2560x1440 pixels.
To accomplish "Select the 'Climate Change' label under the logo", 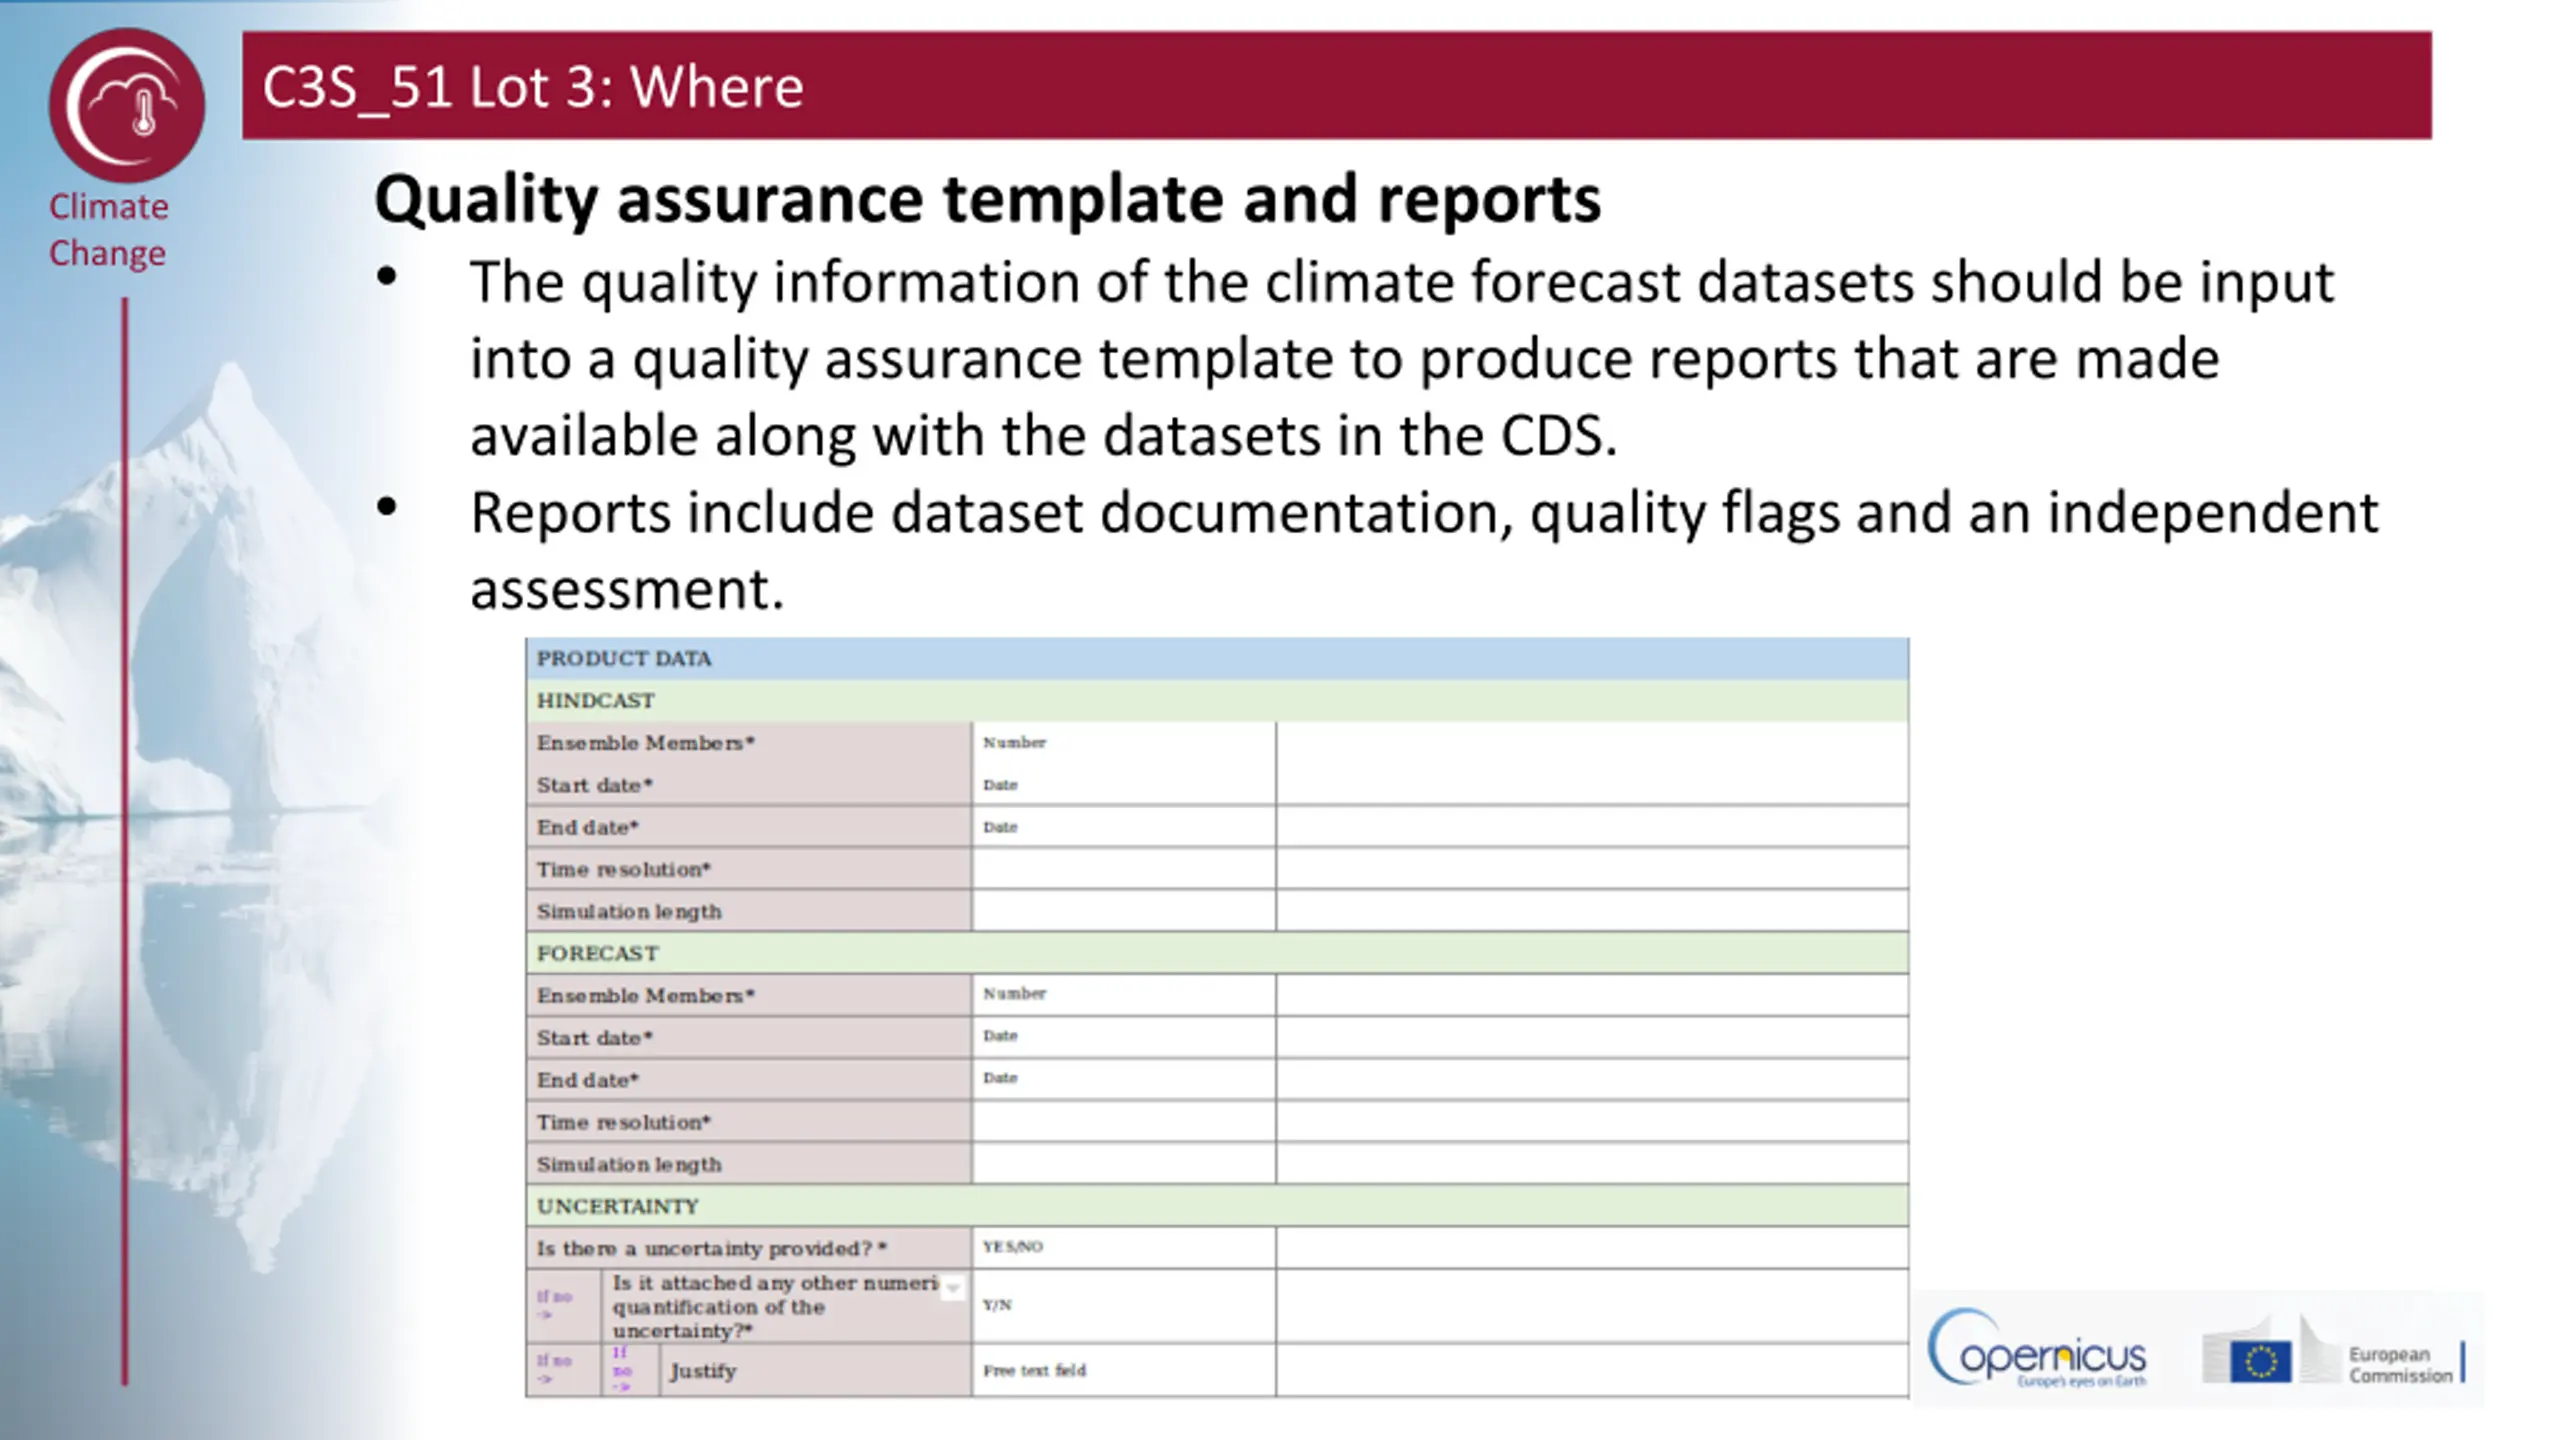I will pyautogui.click(x=108, y=230).
